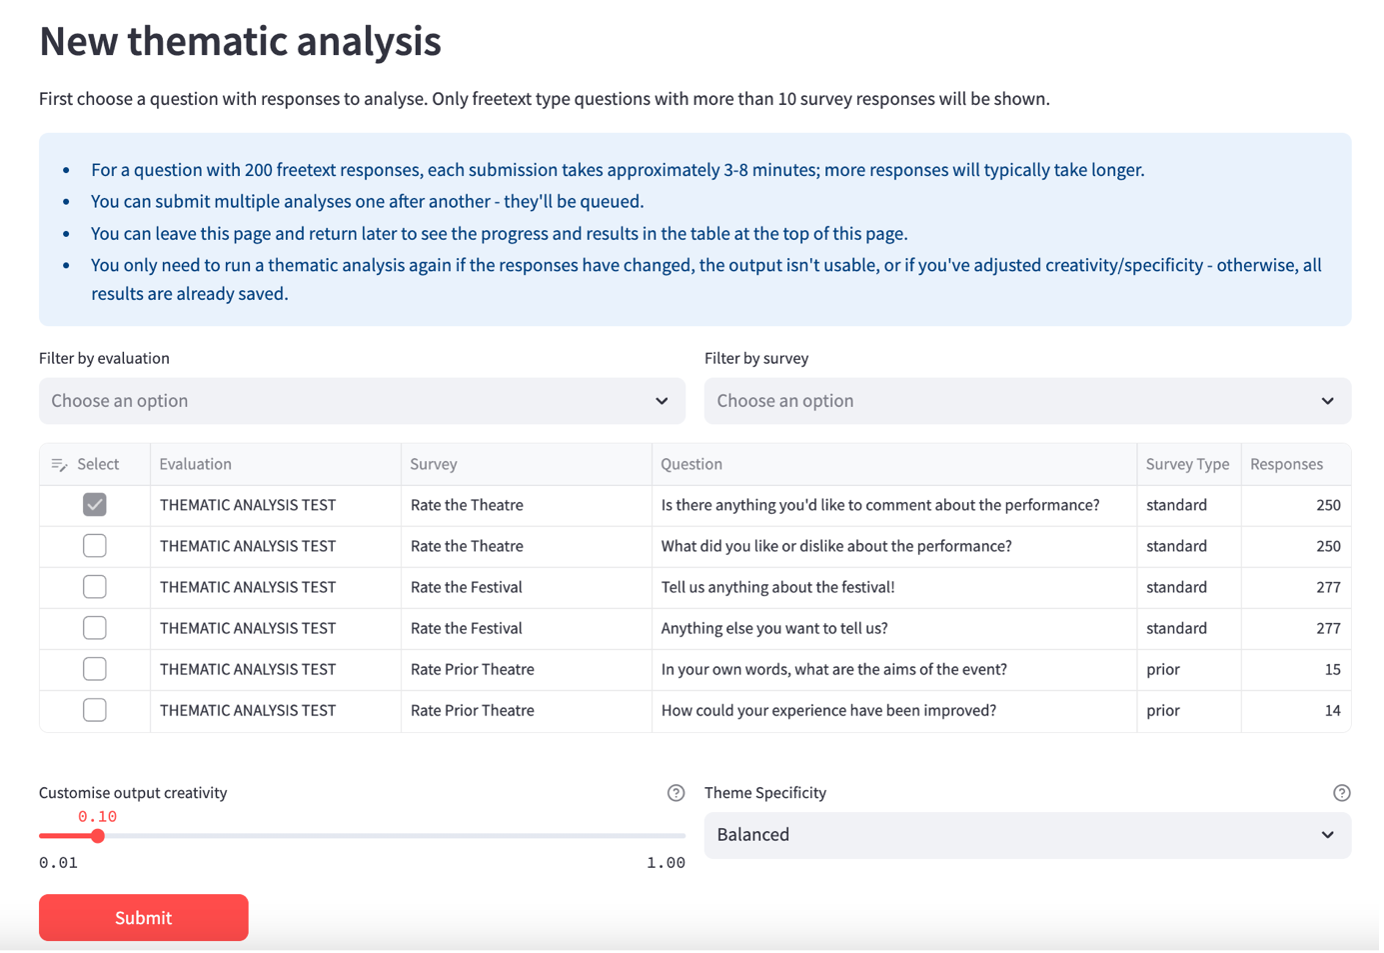Select the 'Tell us anything about the festival' checkbox

click(x=95, y=587)
